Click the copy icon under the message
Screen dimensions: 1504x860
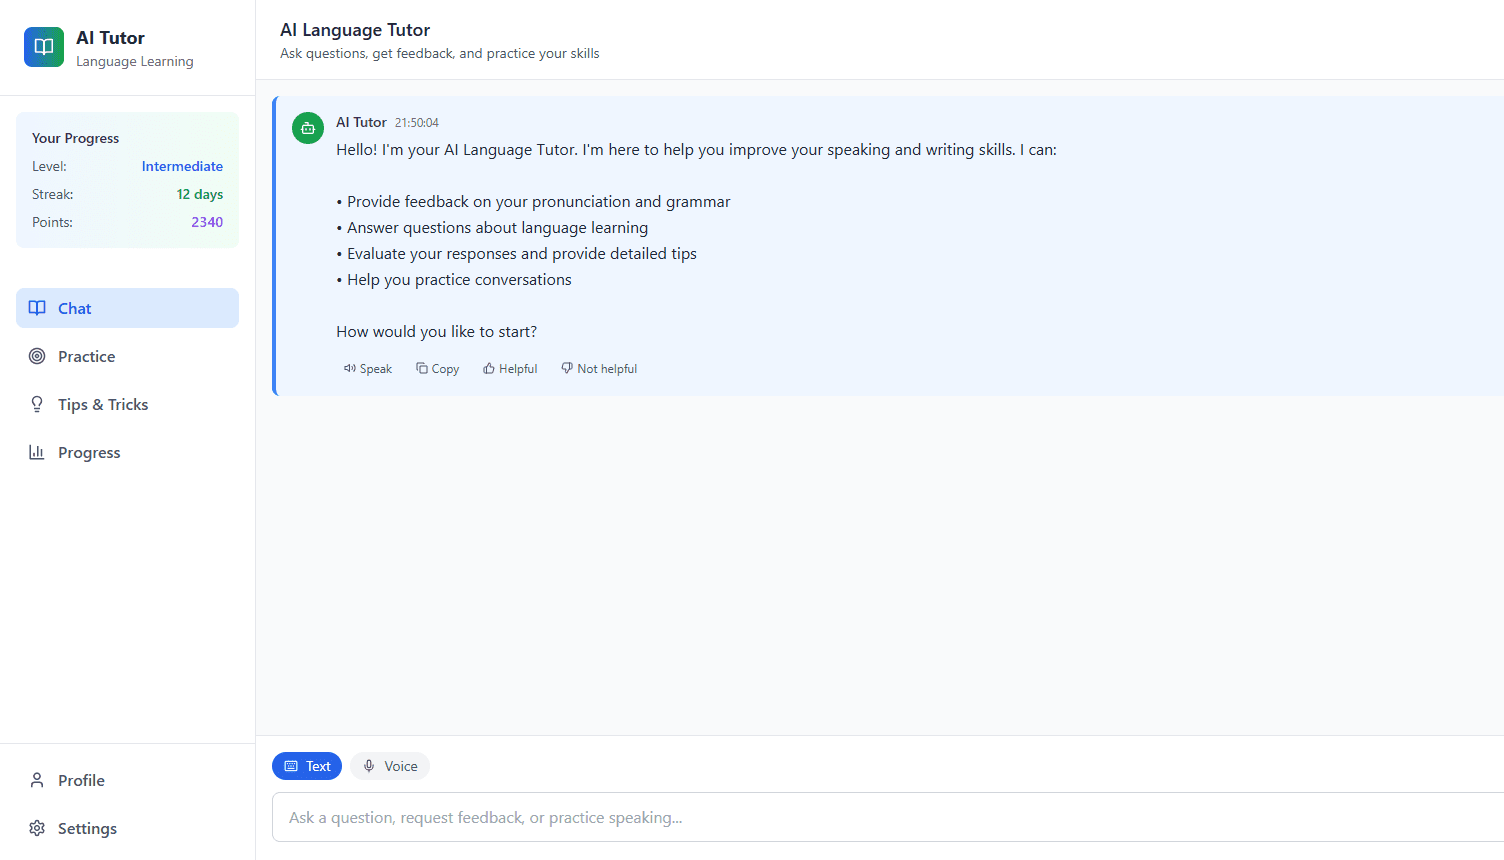click(422, 369)
